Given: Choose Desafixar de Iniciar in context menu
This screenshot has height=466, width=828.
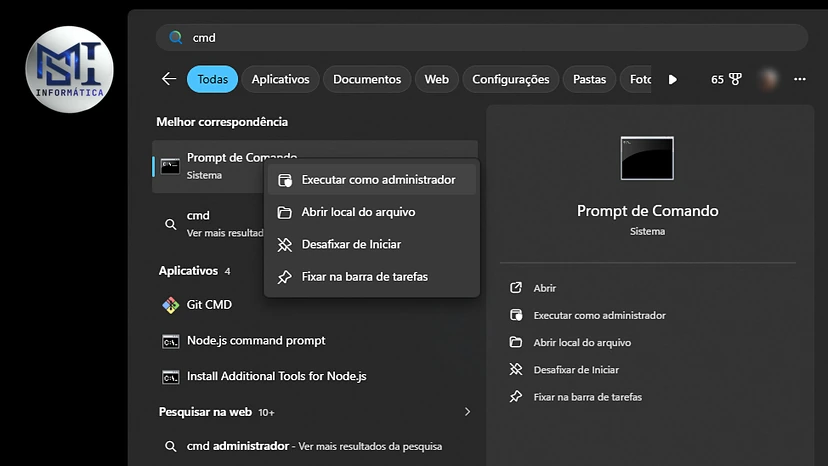Looking at the screenshot, I should (372, 244).
